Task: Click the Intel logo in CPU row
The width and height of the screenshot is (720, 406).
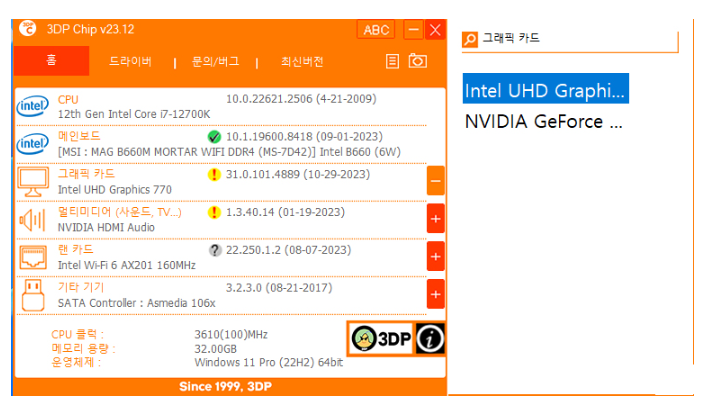Action: pos(33,106)
